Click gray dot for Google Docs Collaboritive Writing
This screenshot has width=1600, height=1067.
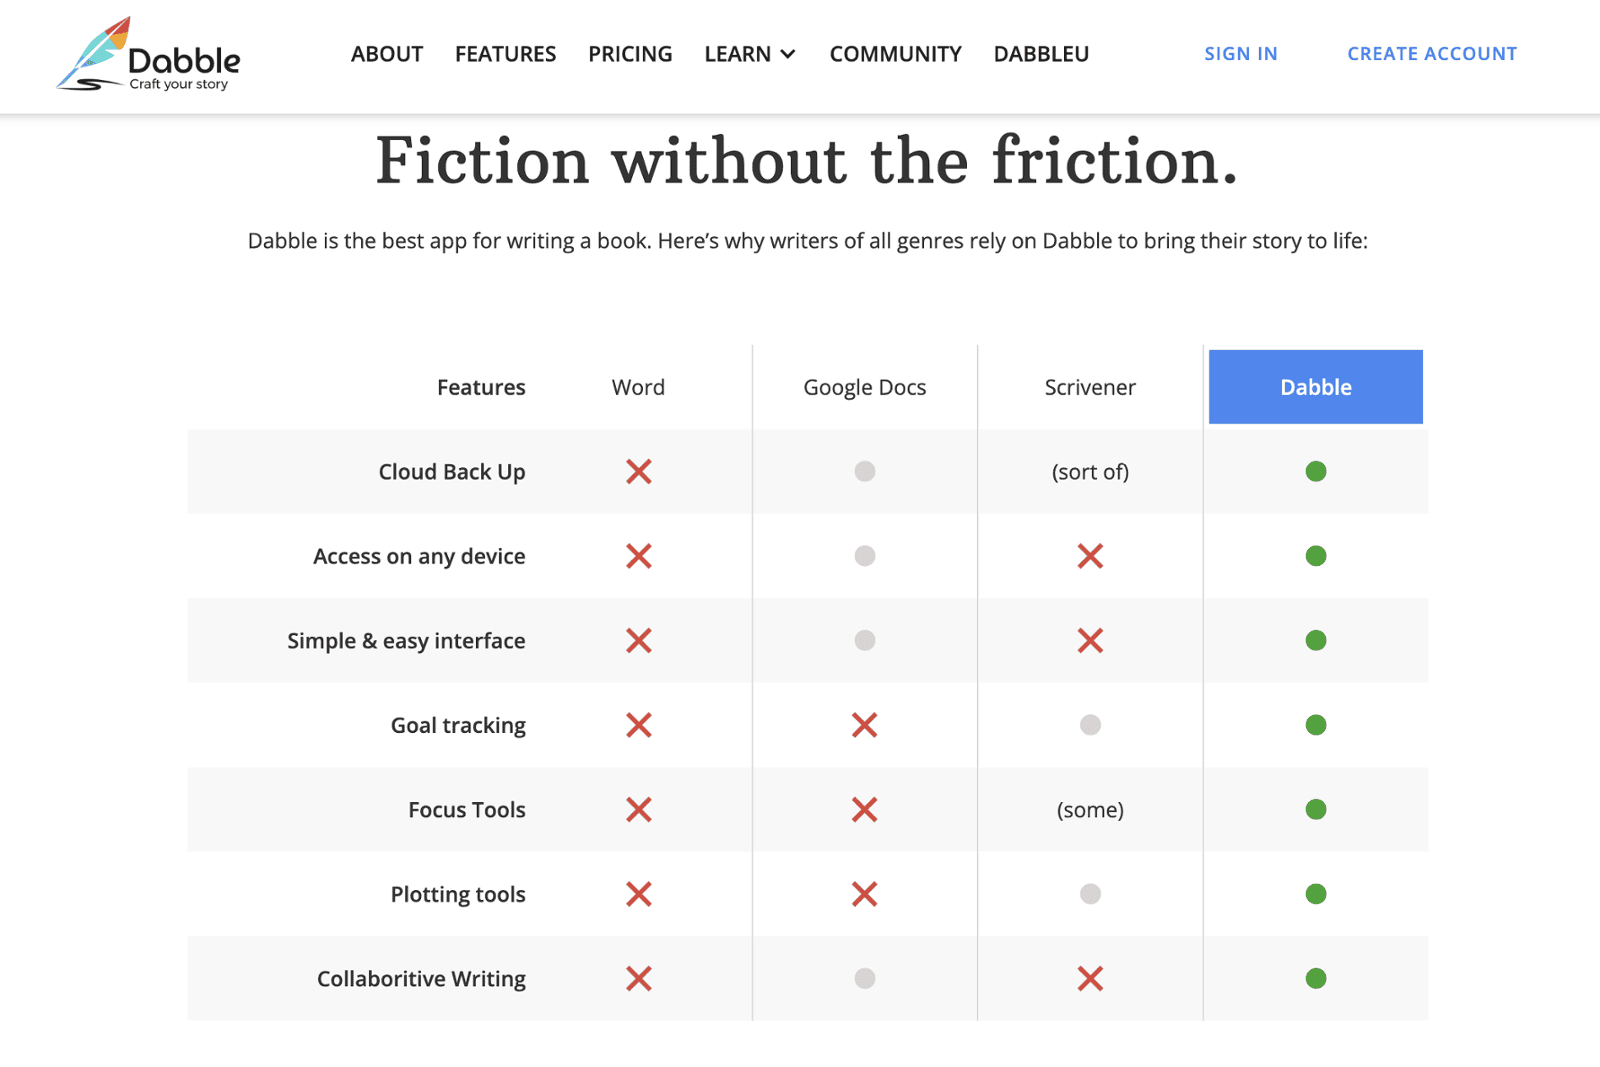pyautogui.click(x=864, y=979)
